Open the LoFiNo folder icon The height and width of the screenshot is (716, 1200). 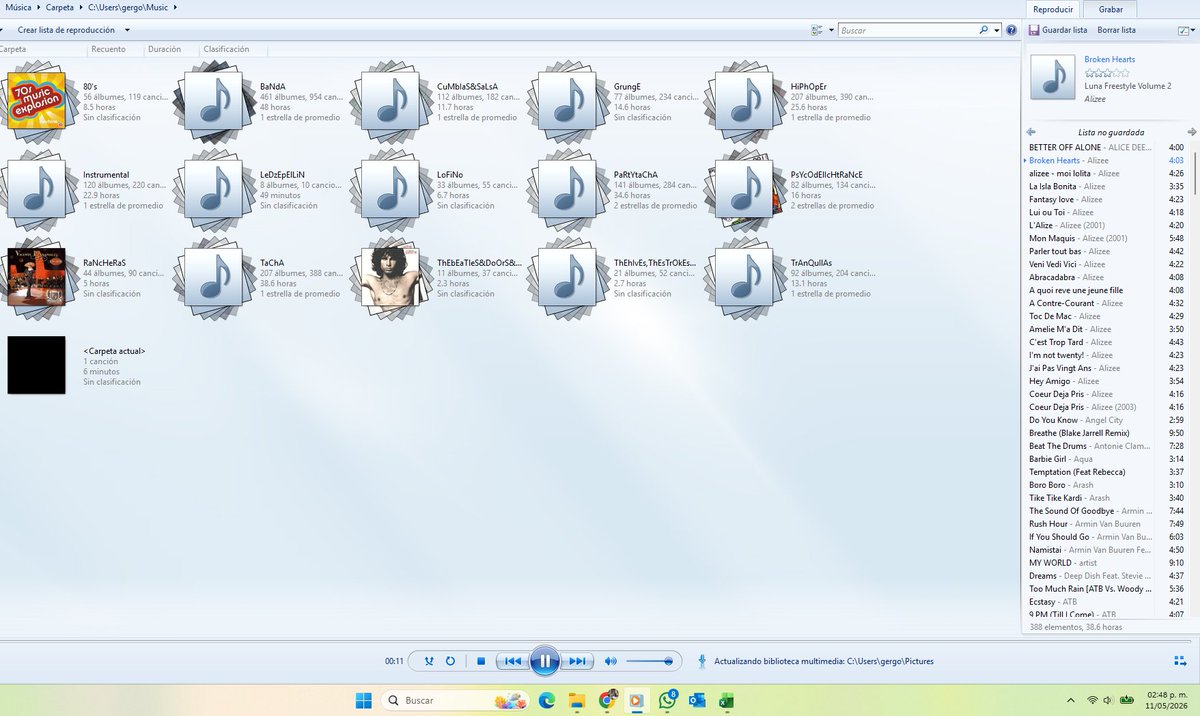tap(390, 189)
